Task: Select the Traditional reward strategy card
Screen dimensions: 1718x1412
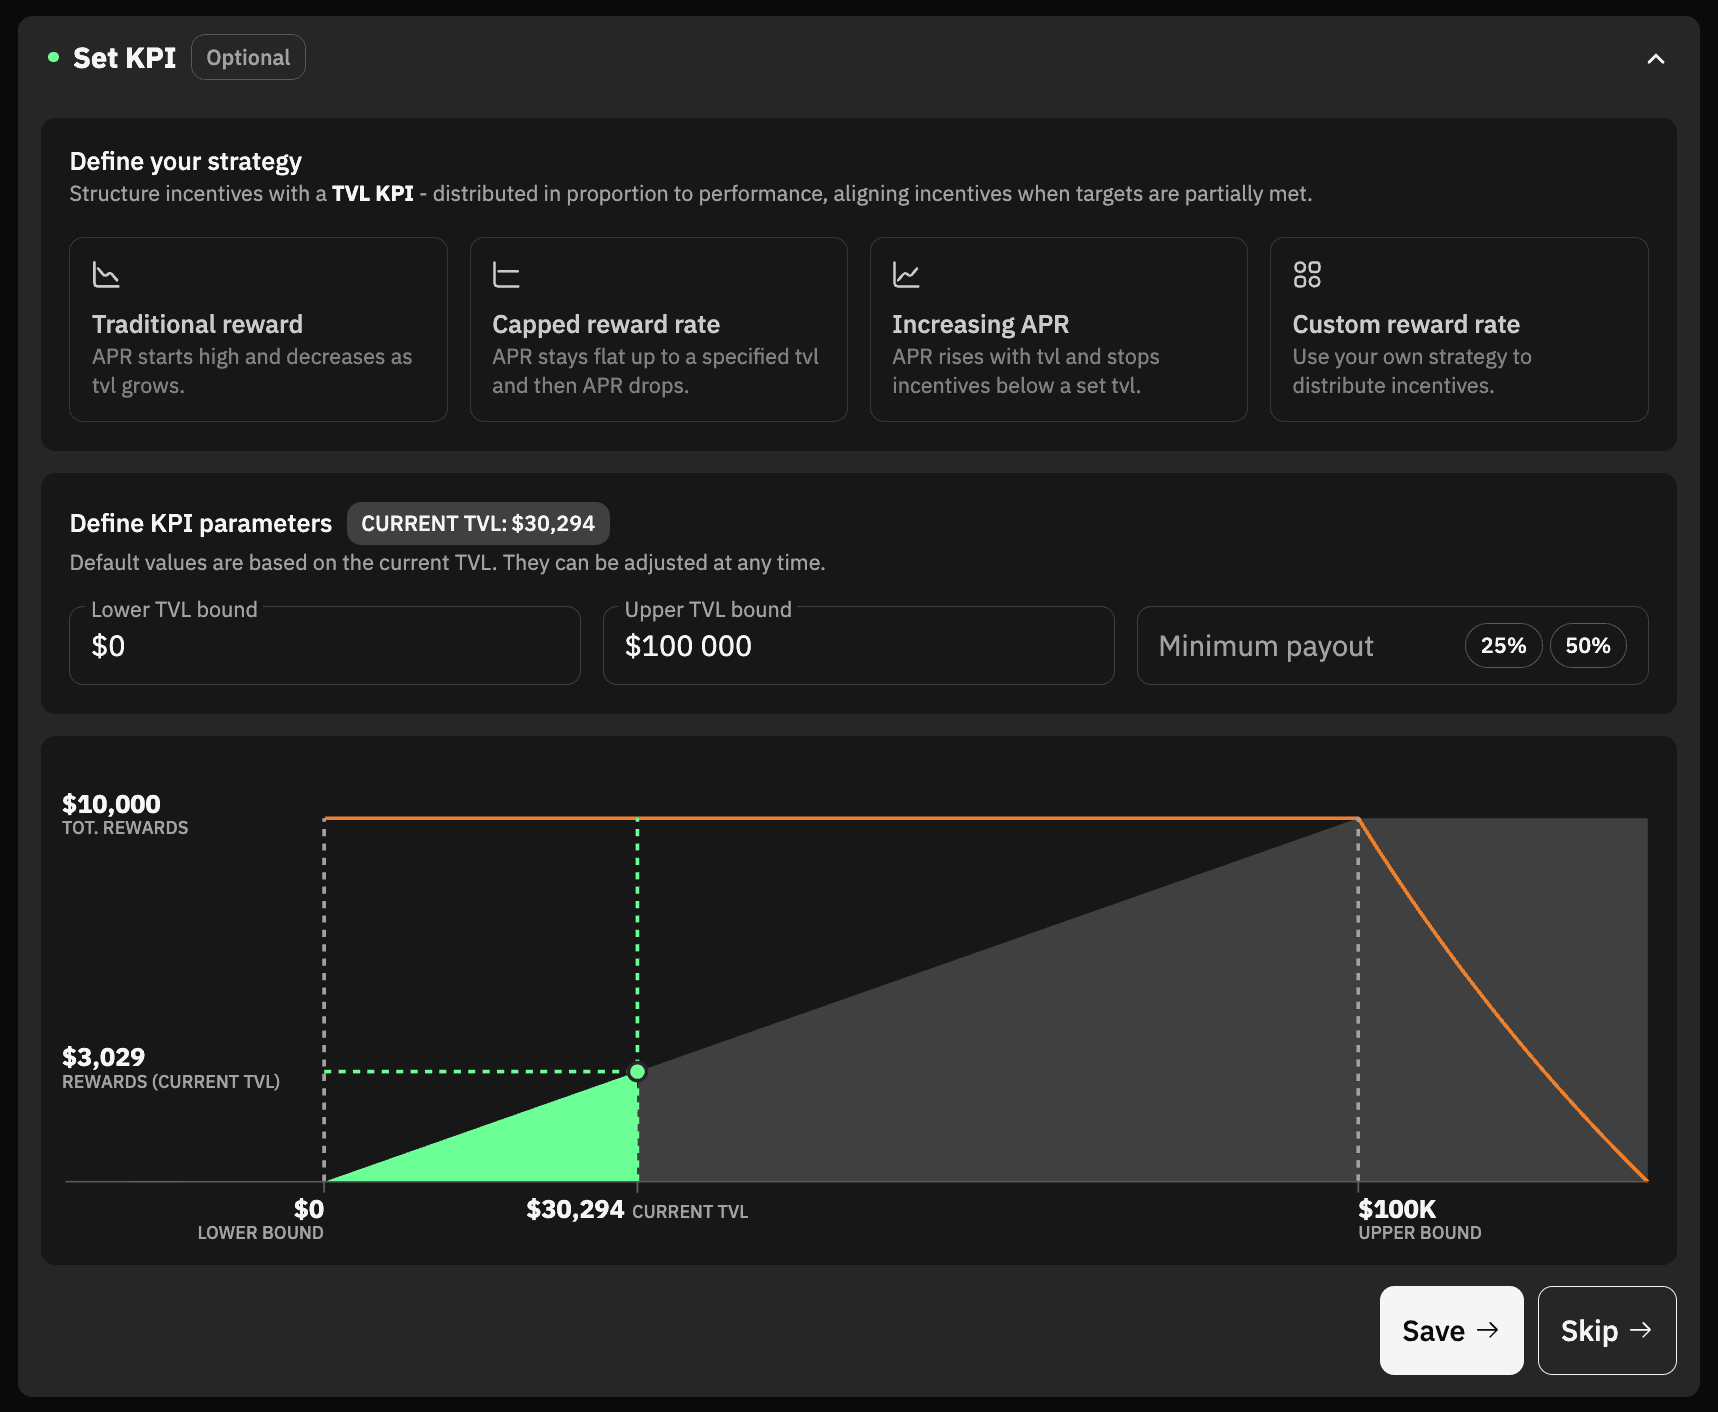Action: coord(258,329)
